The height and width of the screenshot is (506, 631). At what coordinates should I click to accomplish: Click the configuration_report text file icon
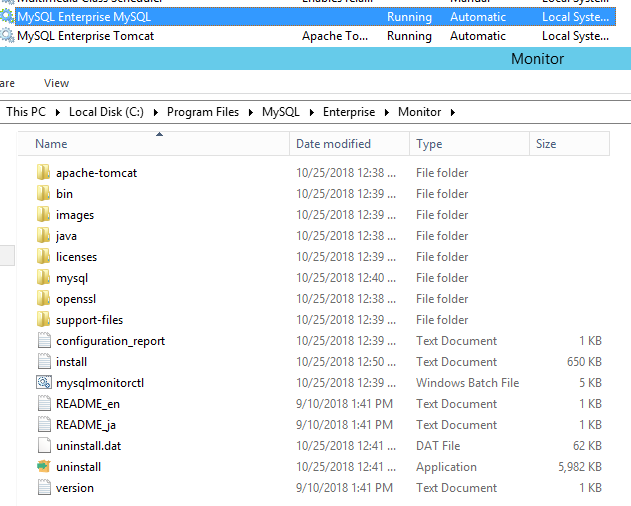coord(44,340)
